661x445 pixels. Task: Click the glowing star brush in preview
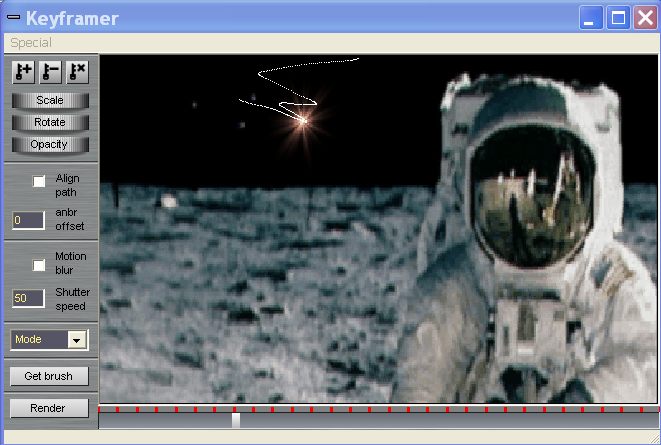click(x=303, y=119)
